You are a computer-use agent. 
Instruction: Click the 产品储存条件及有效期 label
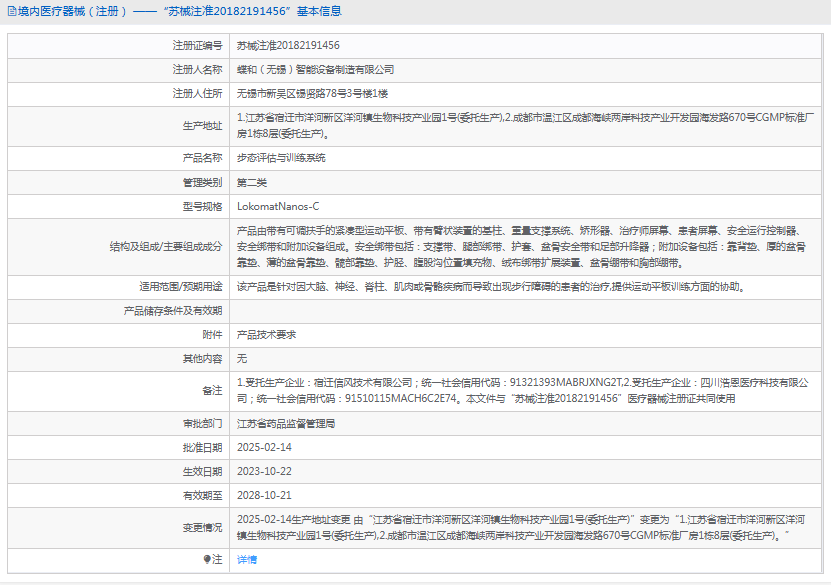tap(173, 311)
